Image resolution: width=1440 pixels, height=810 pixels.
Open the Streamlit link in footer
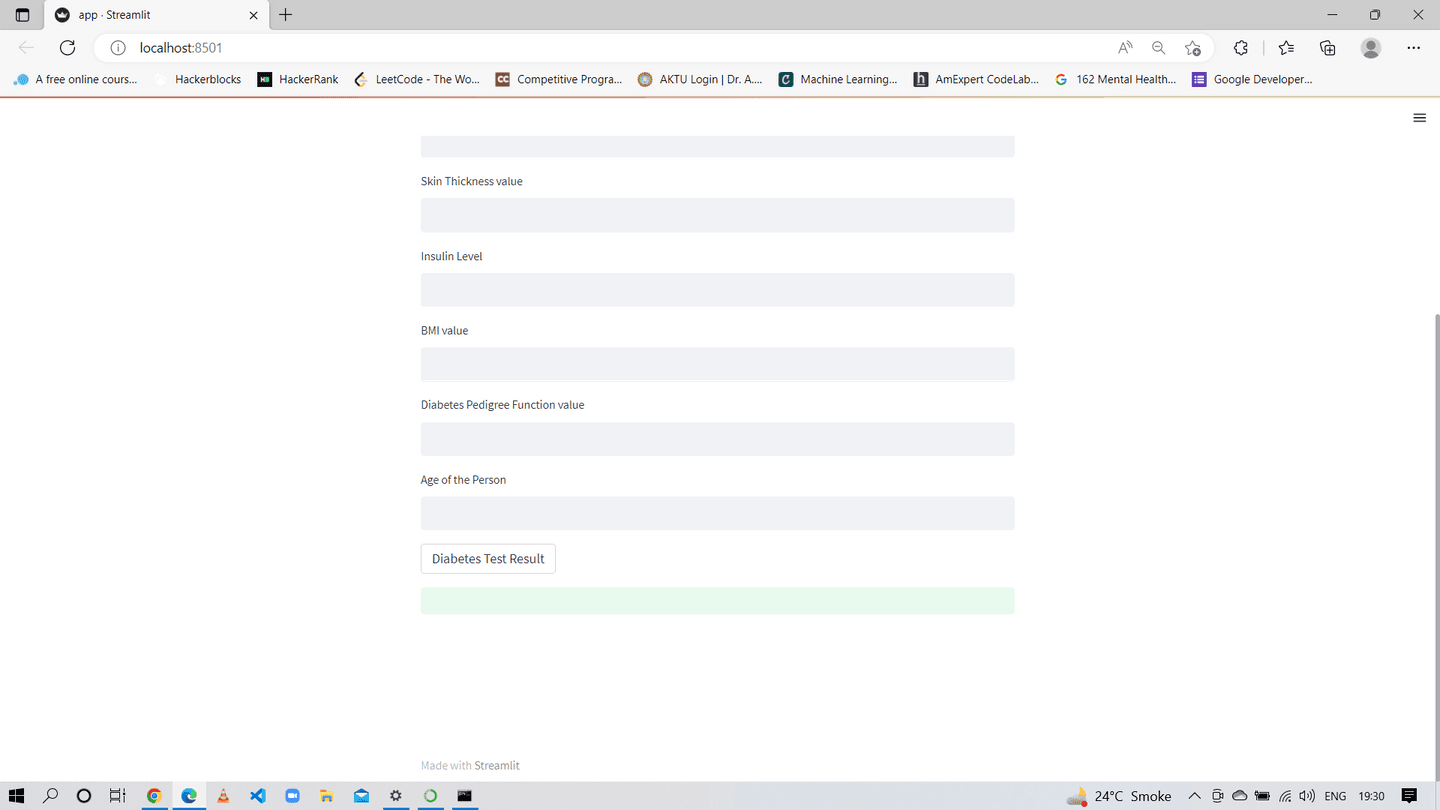497,765
